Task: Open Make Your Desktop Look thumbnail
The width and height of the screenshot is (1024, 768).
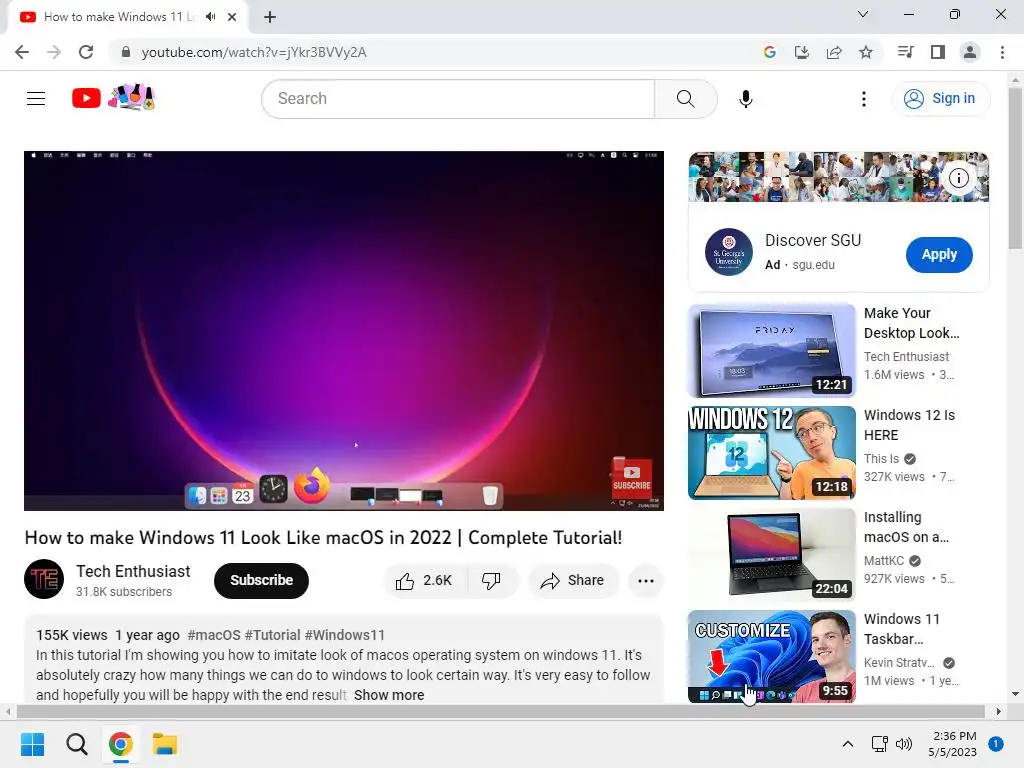Action: (772, 350)
